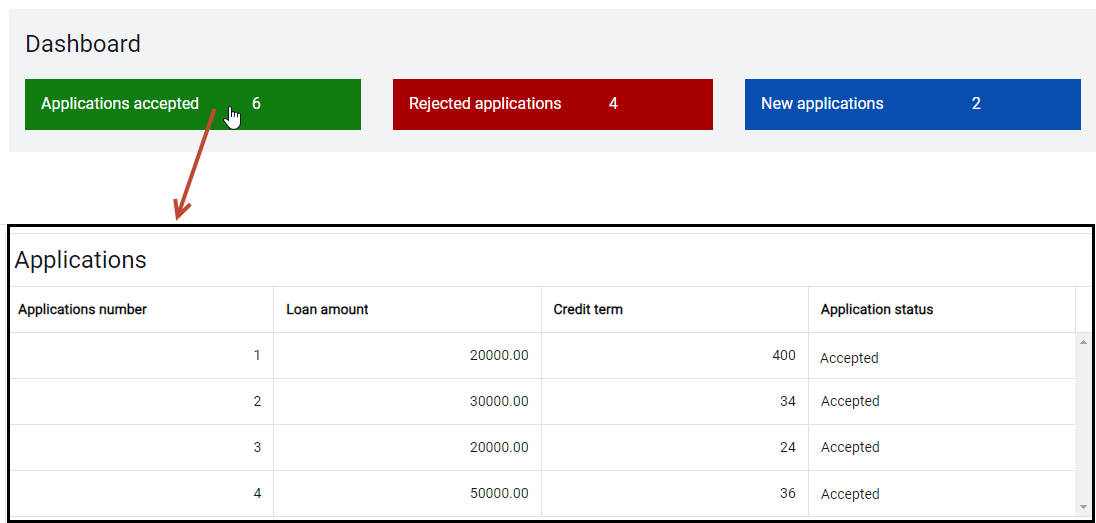The width and height of the screenshot is (1096, 523).
Task: Click the Application status column header
Action: pyautogui.click(x=942, y=310)
